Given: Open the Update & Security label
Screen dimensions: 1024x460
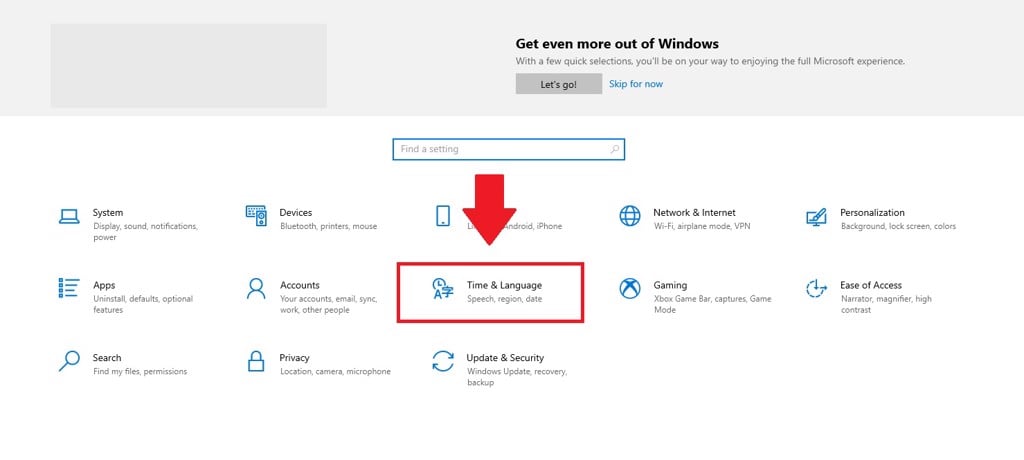Looking at the screenshot, I should pyautogui.click(x=505, y=357).
